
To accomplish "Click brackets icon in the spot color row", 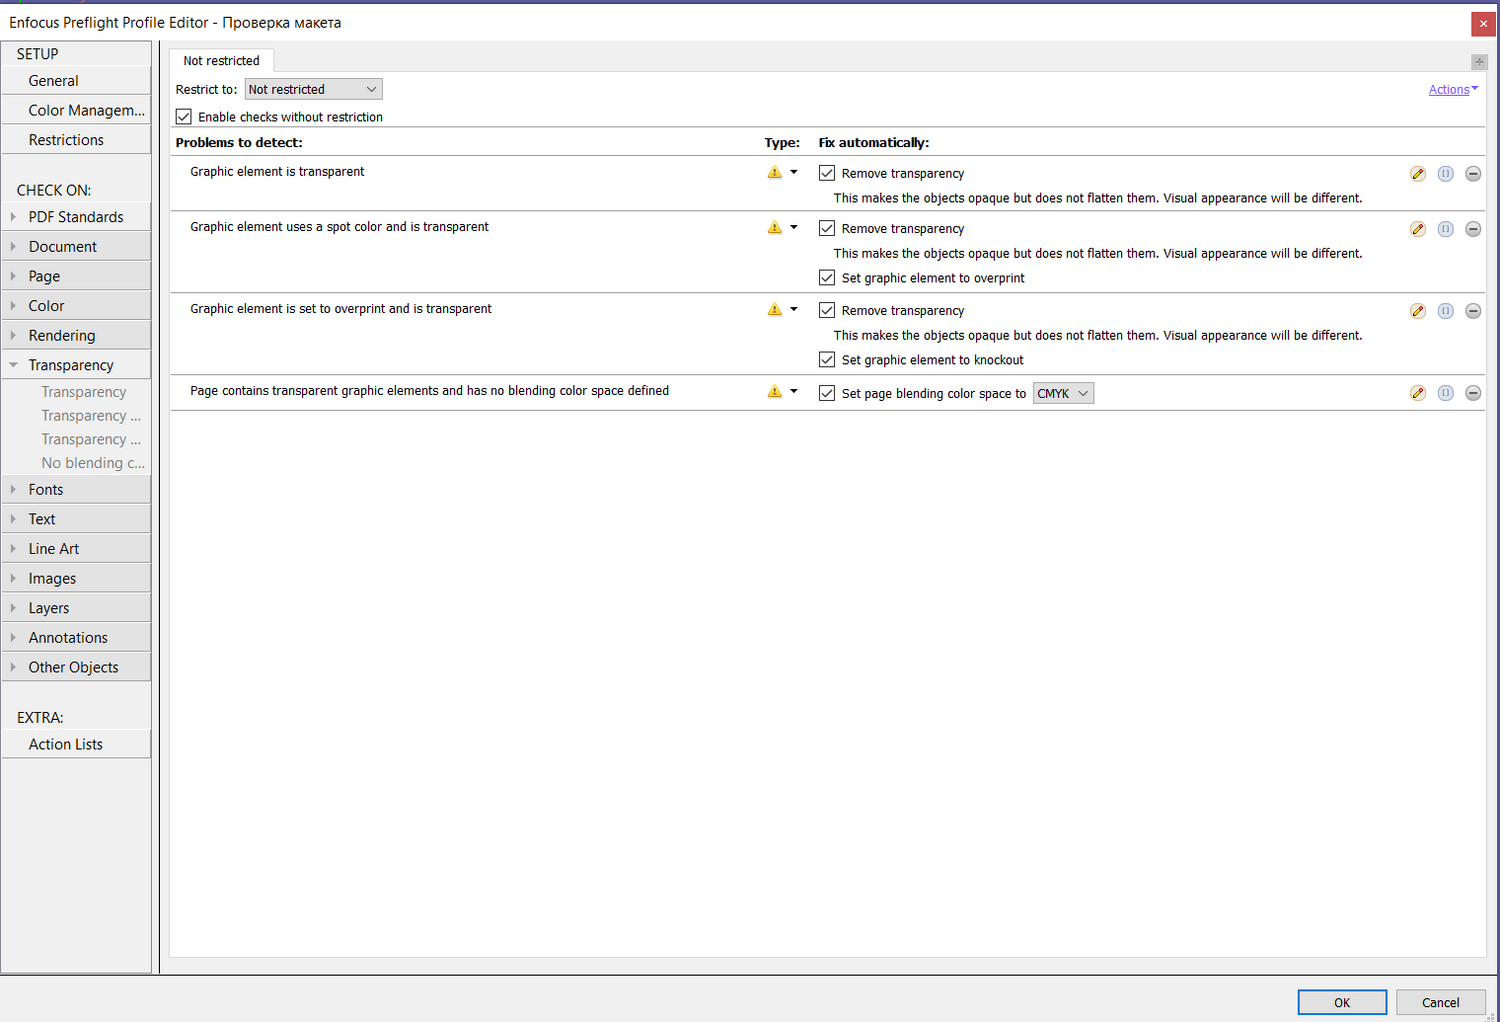I will pos(1446,229).
